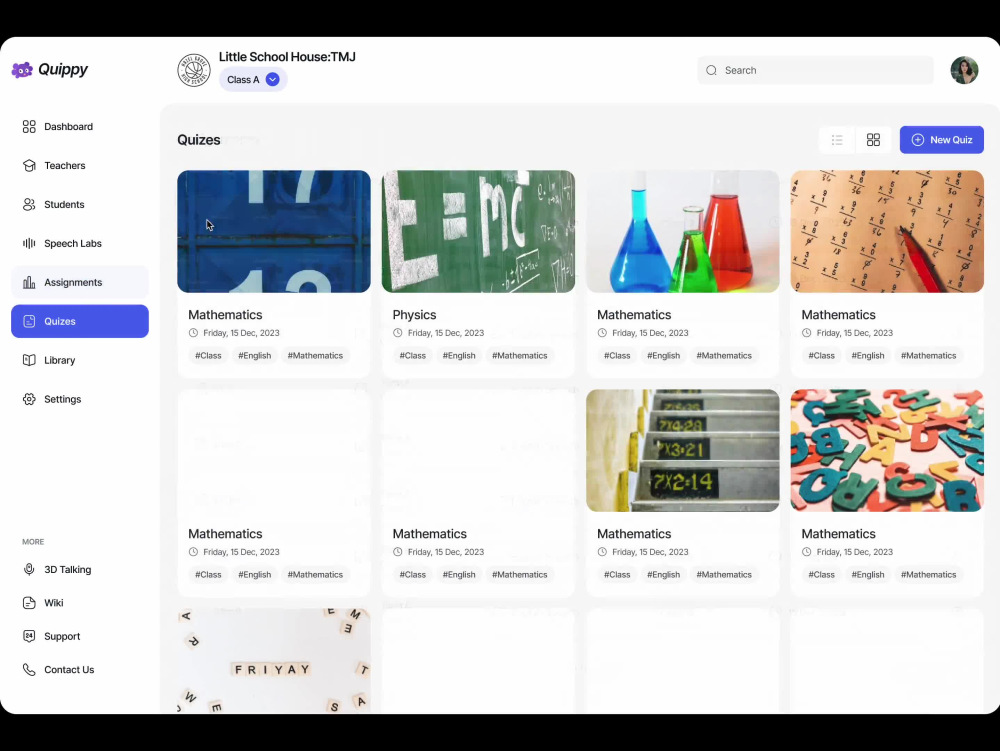Switch to grid view

coord(874,140)
